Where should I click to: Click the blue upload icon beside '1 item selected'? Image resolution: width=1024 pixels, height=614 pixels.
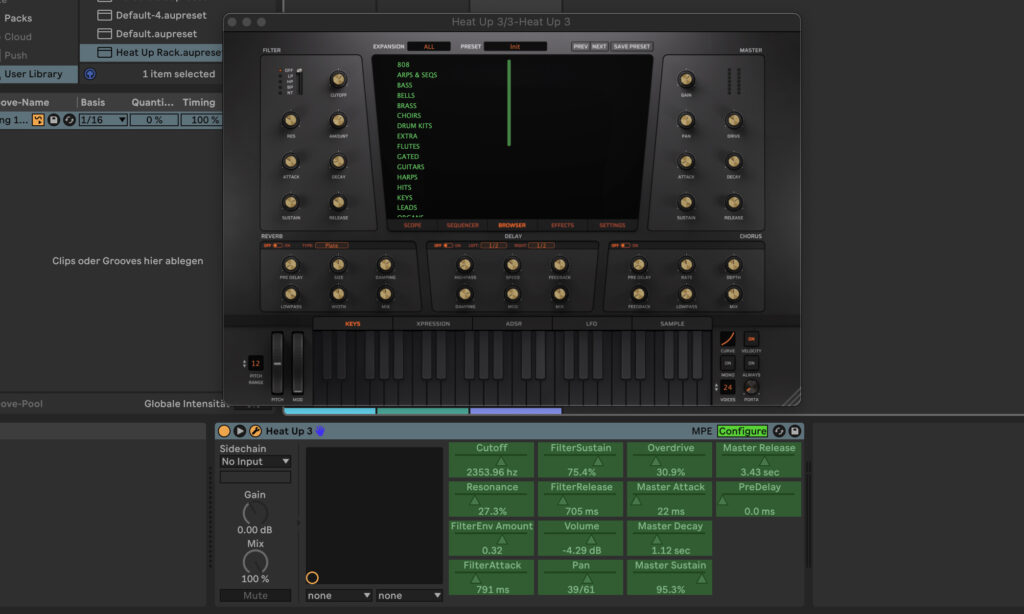point(90,74)
